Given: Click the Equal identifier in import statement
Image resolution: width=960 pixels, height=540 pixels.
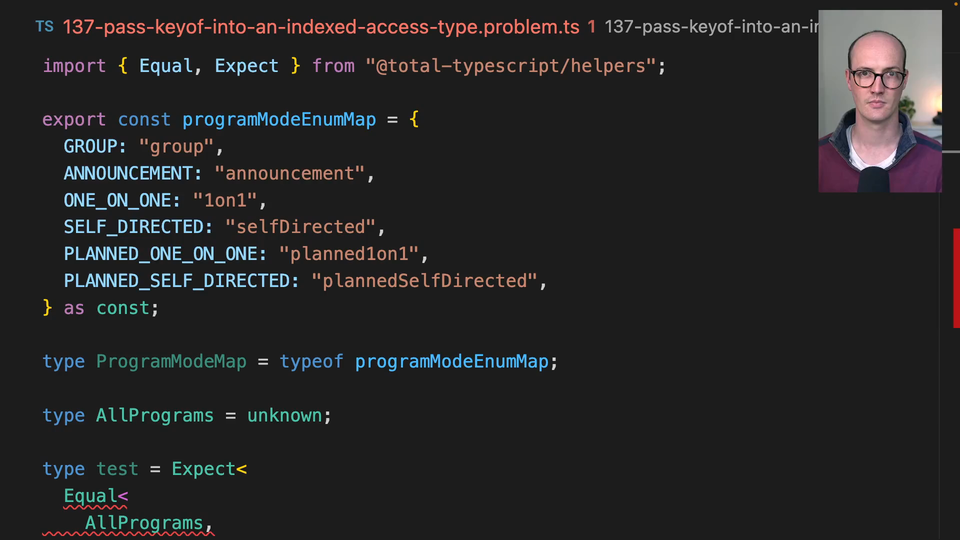Looking at the screenshot, I should click(x=166, y=66).
